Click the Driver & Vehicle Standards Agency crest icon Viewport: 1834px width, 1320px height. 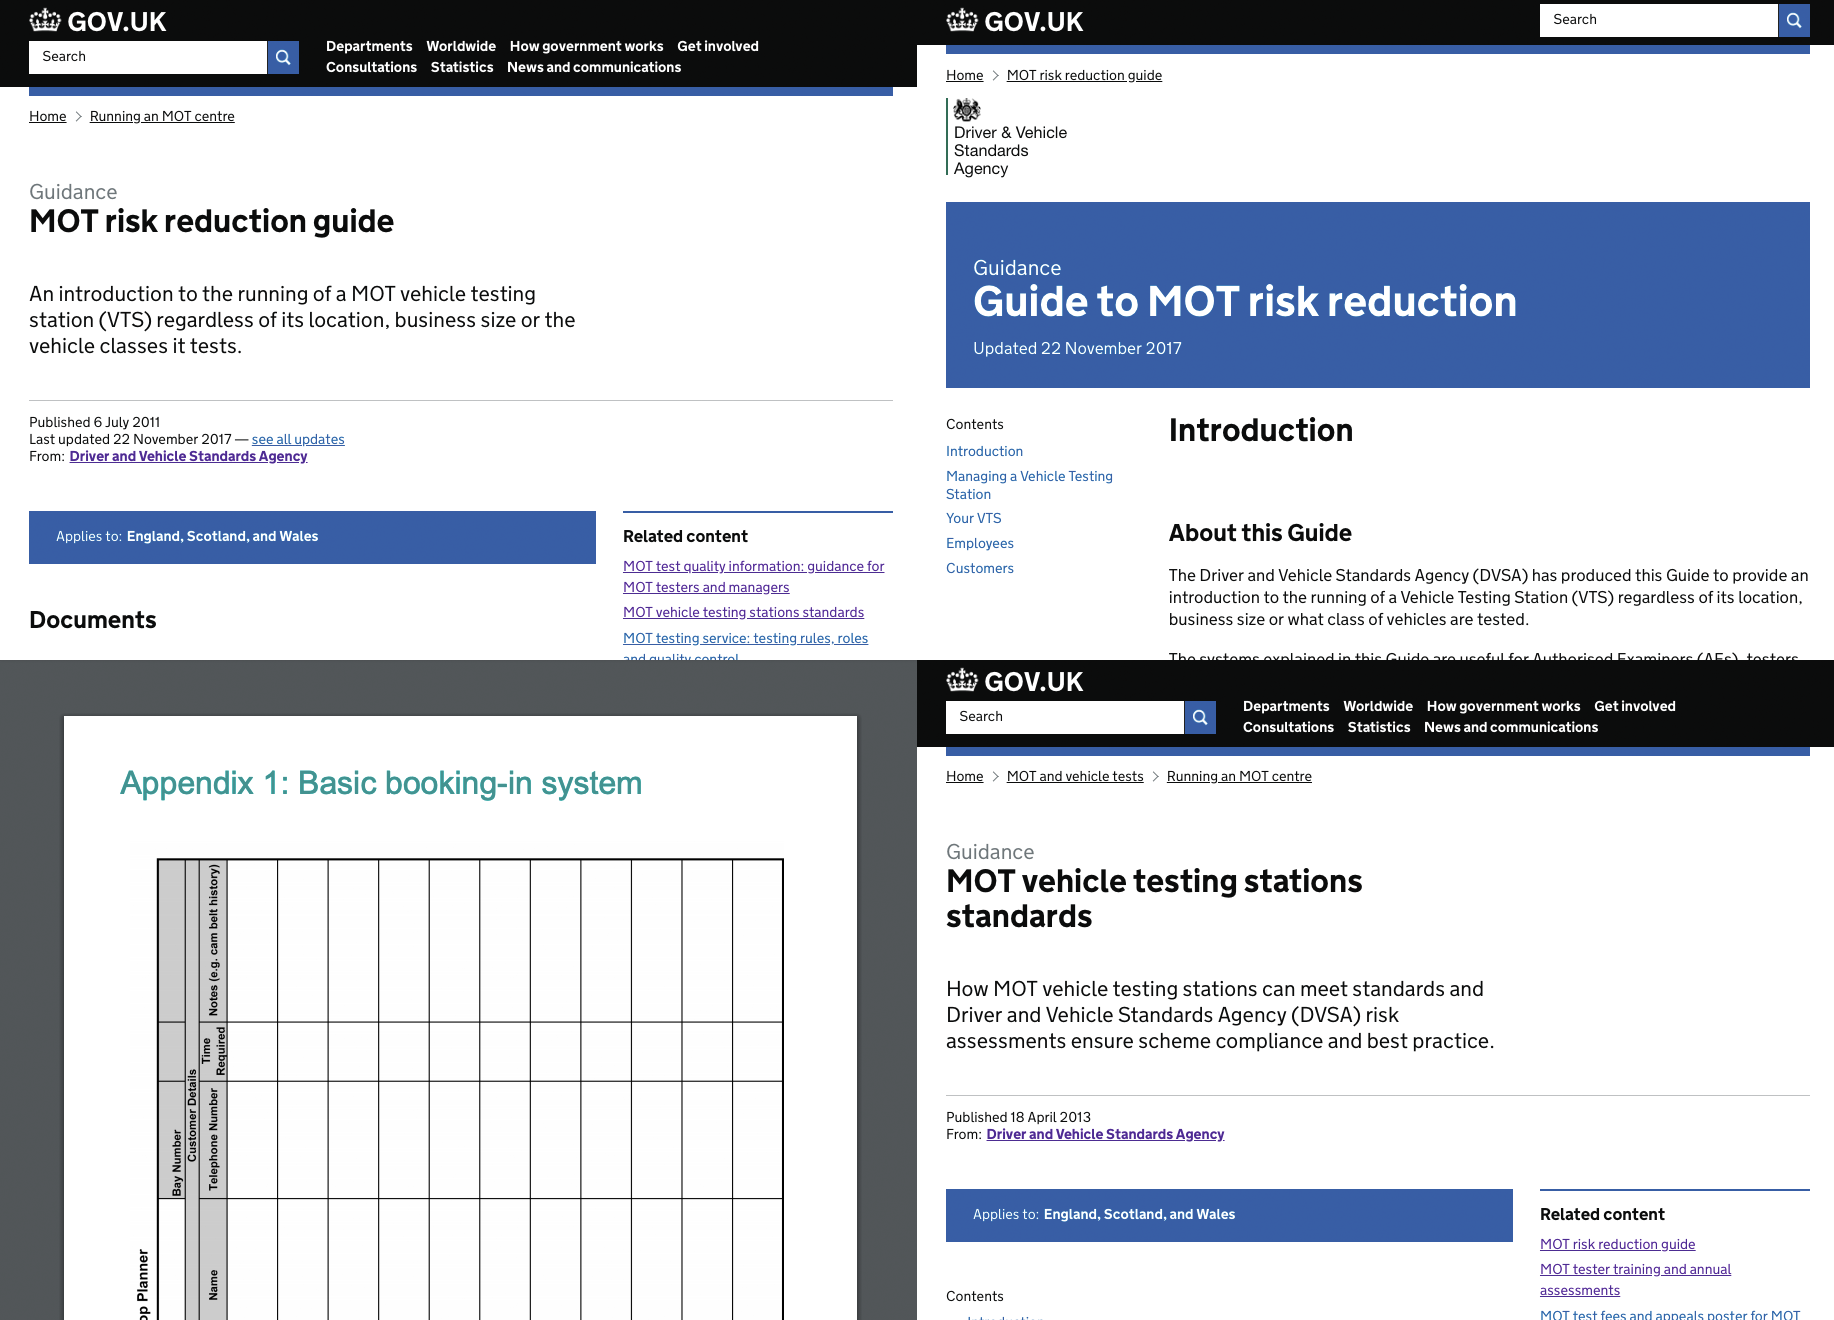[966, 110]
